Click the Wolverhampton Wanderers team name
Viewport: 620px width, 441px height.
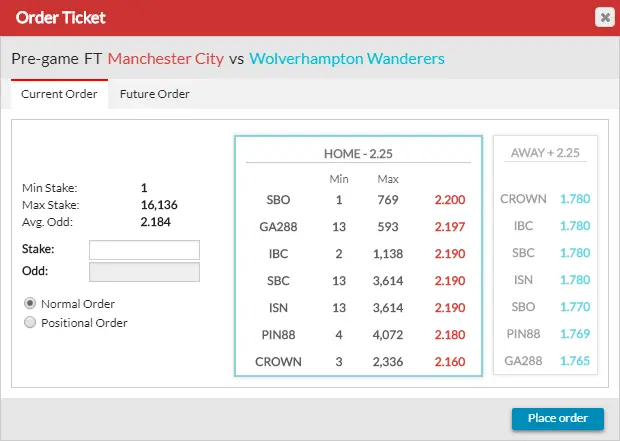[347, 59]
